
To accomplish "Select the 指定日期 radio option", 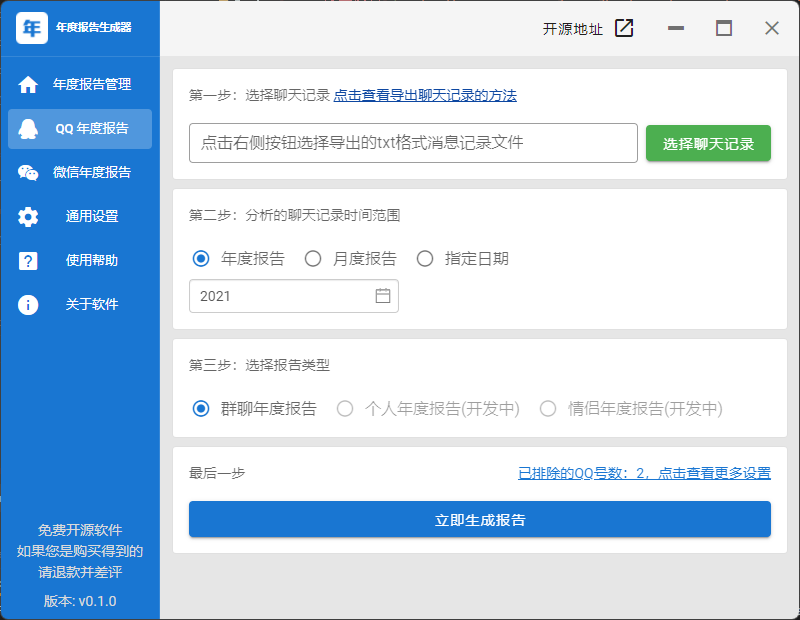I will [x=425, y=259].
